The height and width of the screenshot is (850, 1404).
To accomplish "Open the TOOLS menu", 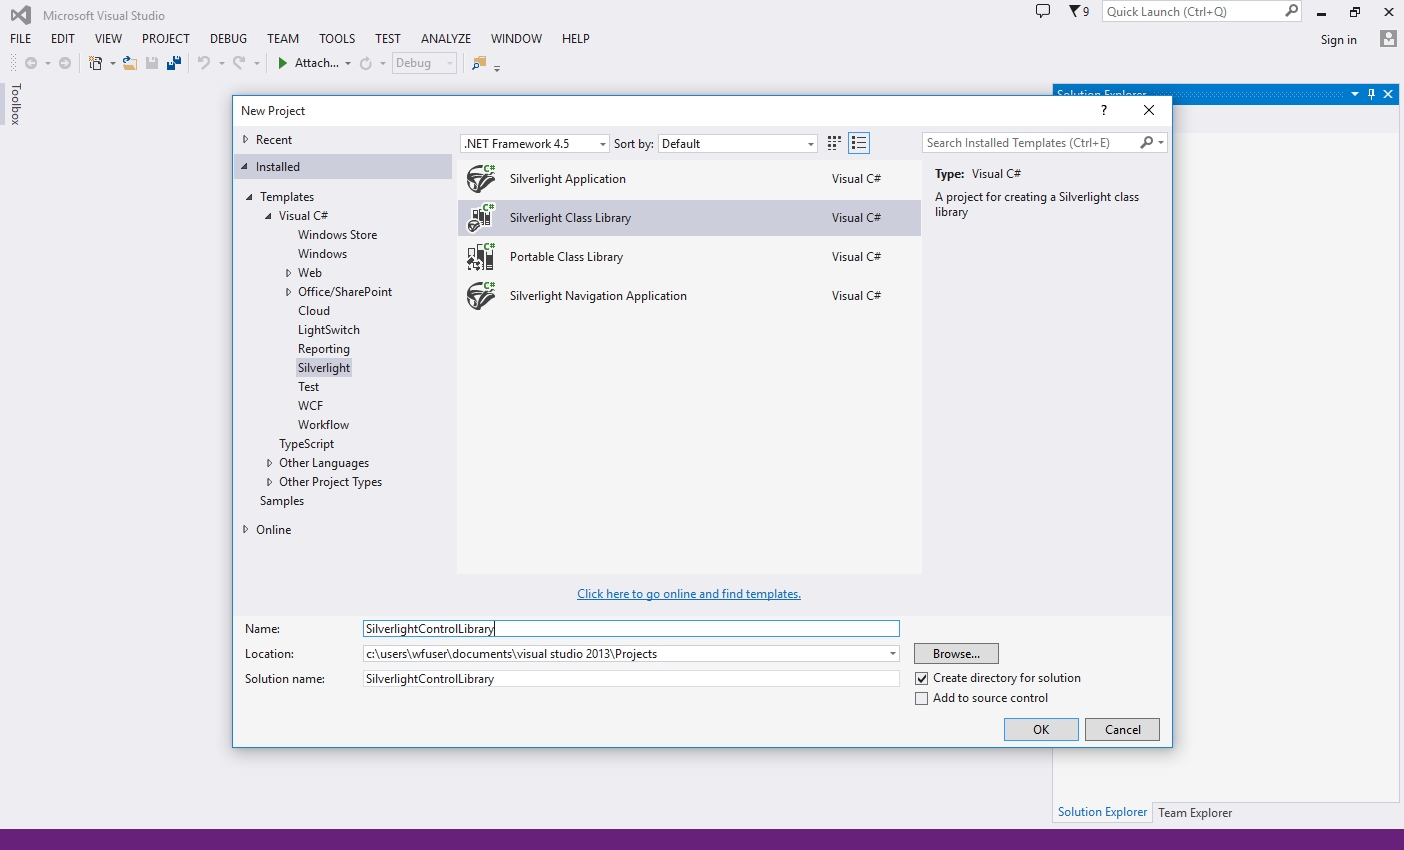I will [x=337, y=39].
